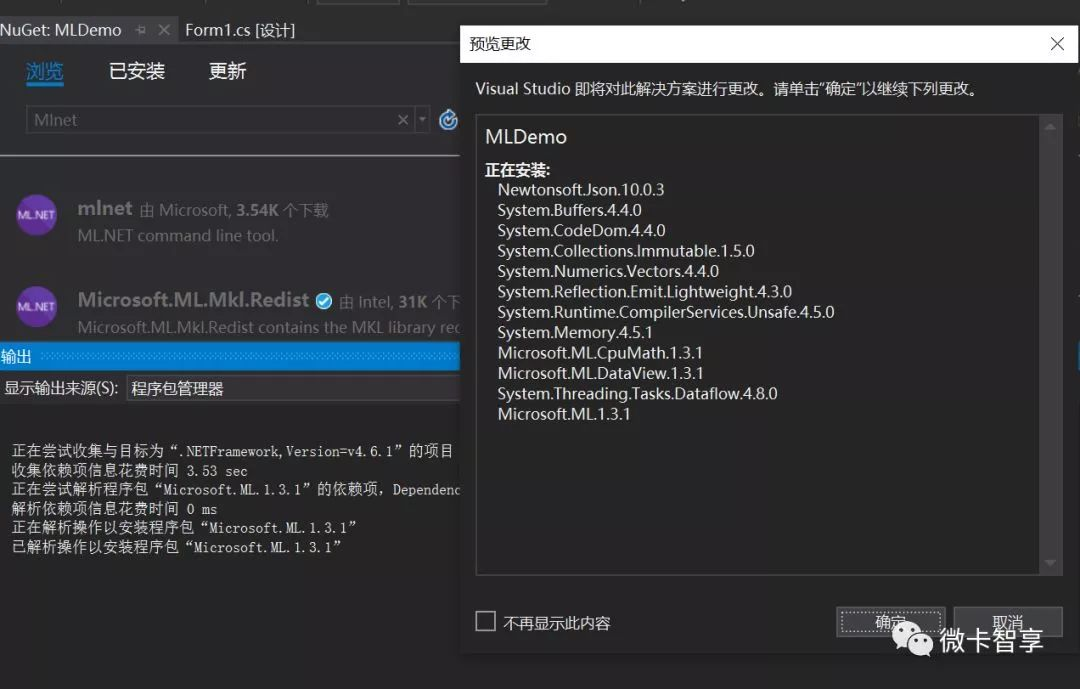Close the NuGet: MLDemo tab

click(x=164, y=30)
